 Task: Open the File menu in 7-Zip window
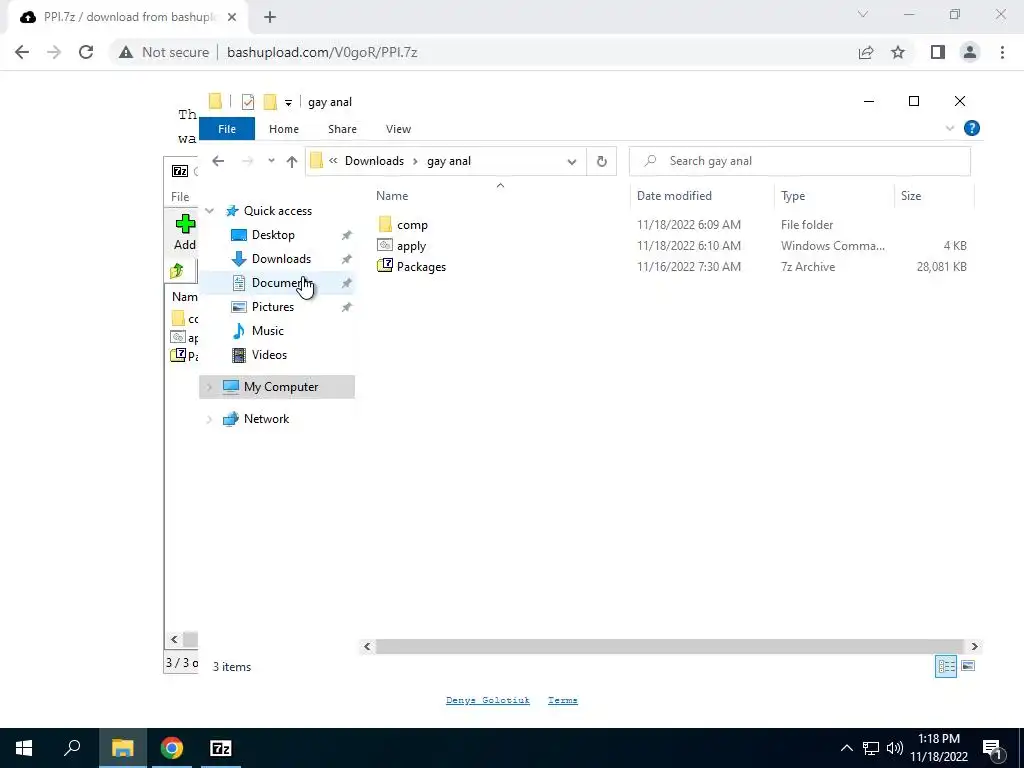coord(180,197)
